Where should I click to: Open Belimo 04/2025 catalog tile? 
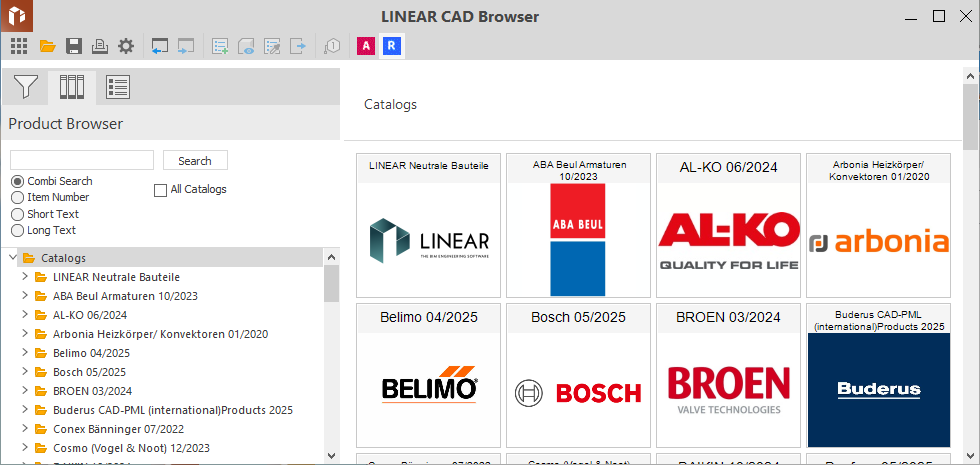[x=429, y=375]
